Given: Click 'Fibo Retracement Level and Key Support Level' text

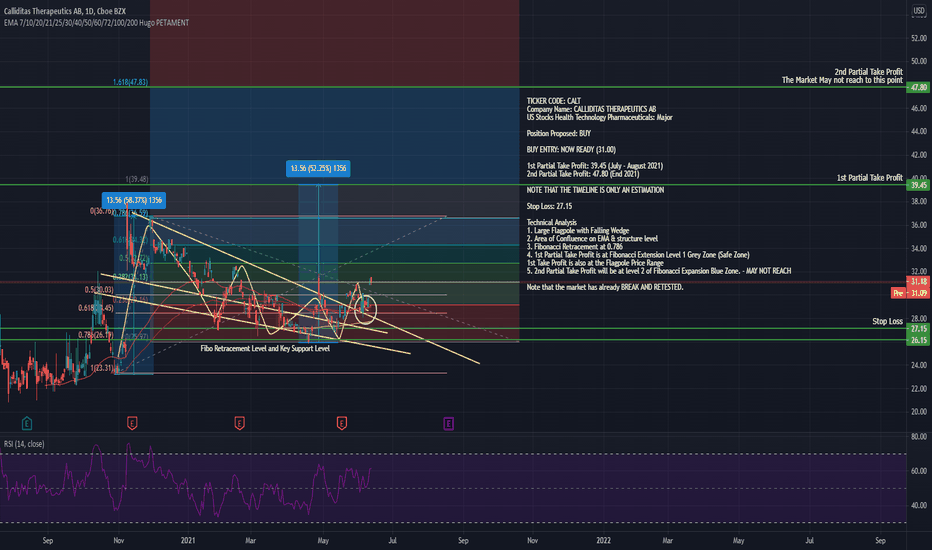Looking at the screenshot, I should pyautogui.click(x=265, y=348).
